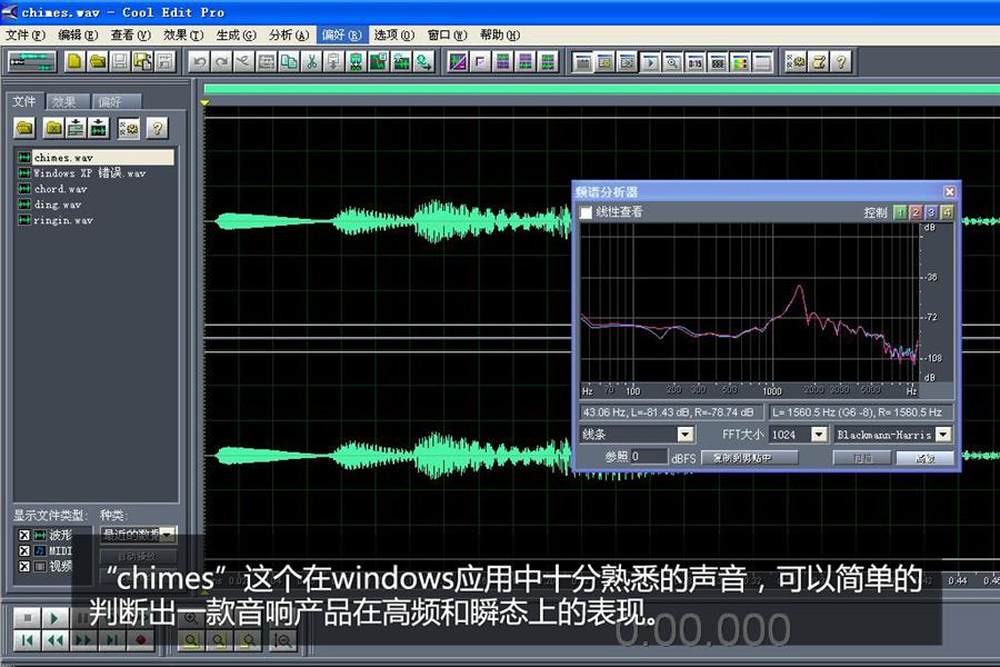
Task: Click the go-to-end transport button
Action: (x=111, y=640)
